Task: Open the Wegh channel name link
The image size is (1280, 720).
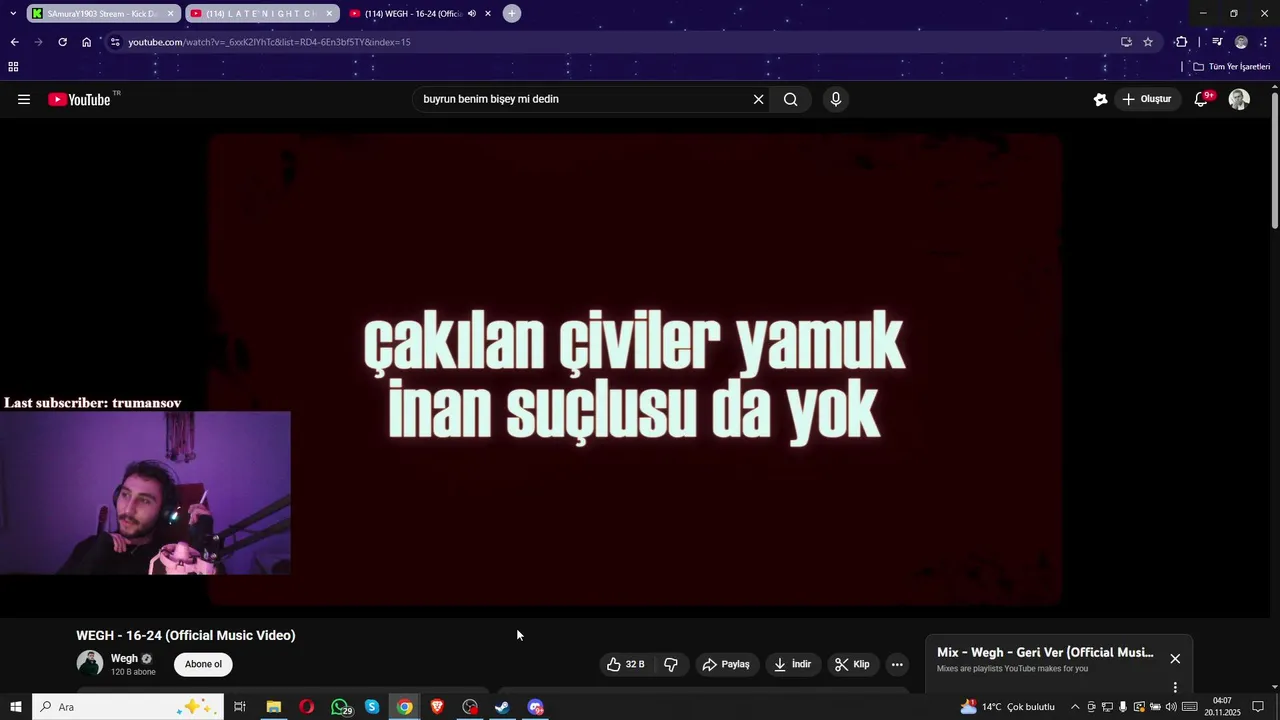Action: point(124,658)
